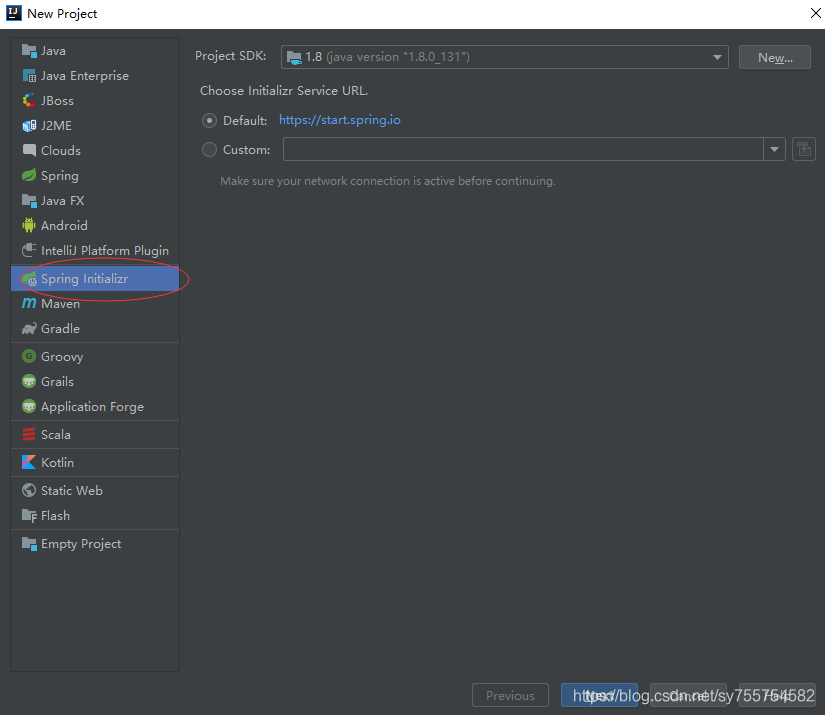Click the Java FX folder icon
The height and width of the screenshot is (715, 825).
tap(29, 200)
